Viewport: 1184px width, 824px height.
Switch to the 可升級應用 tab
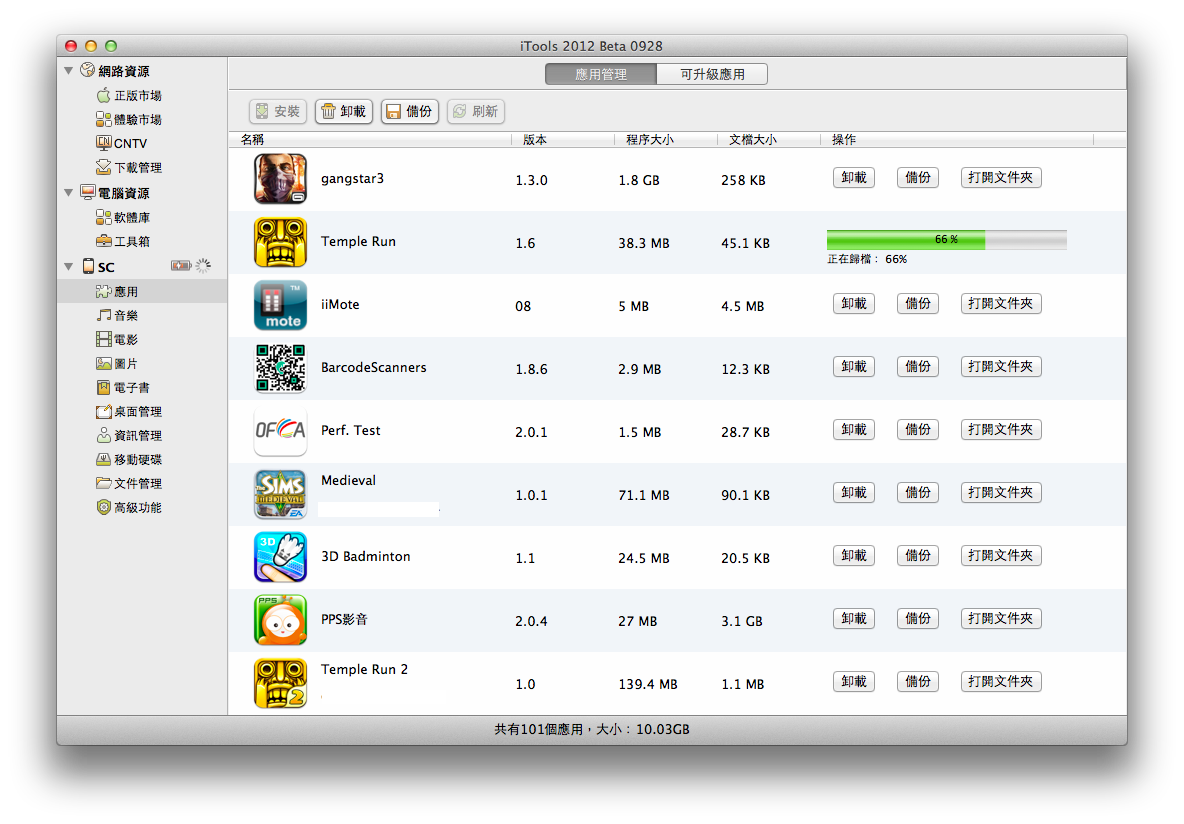[712, 74]
